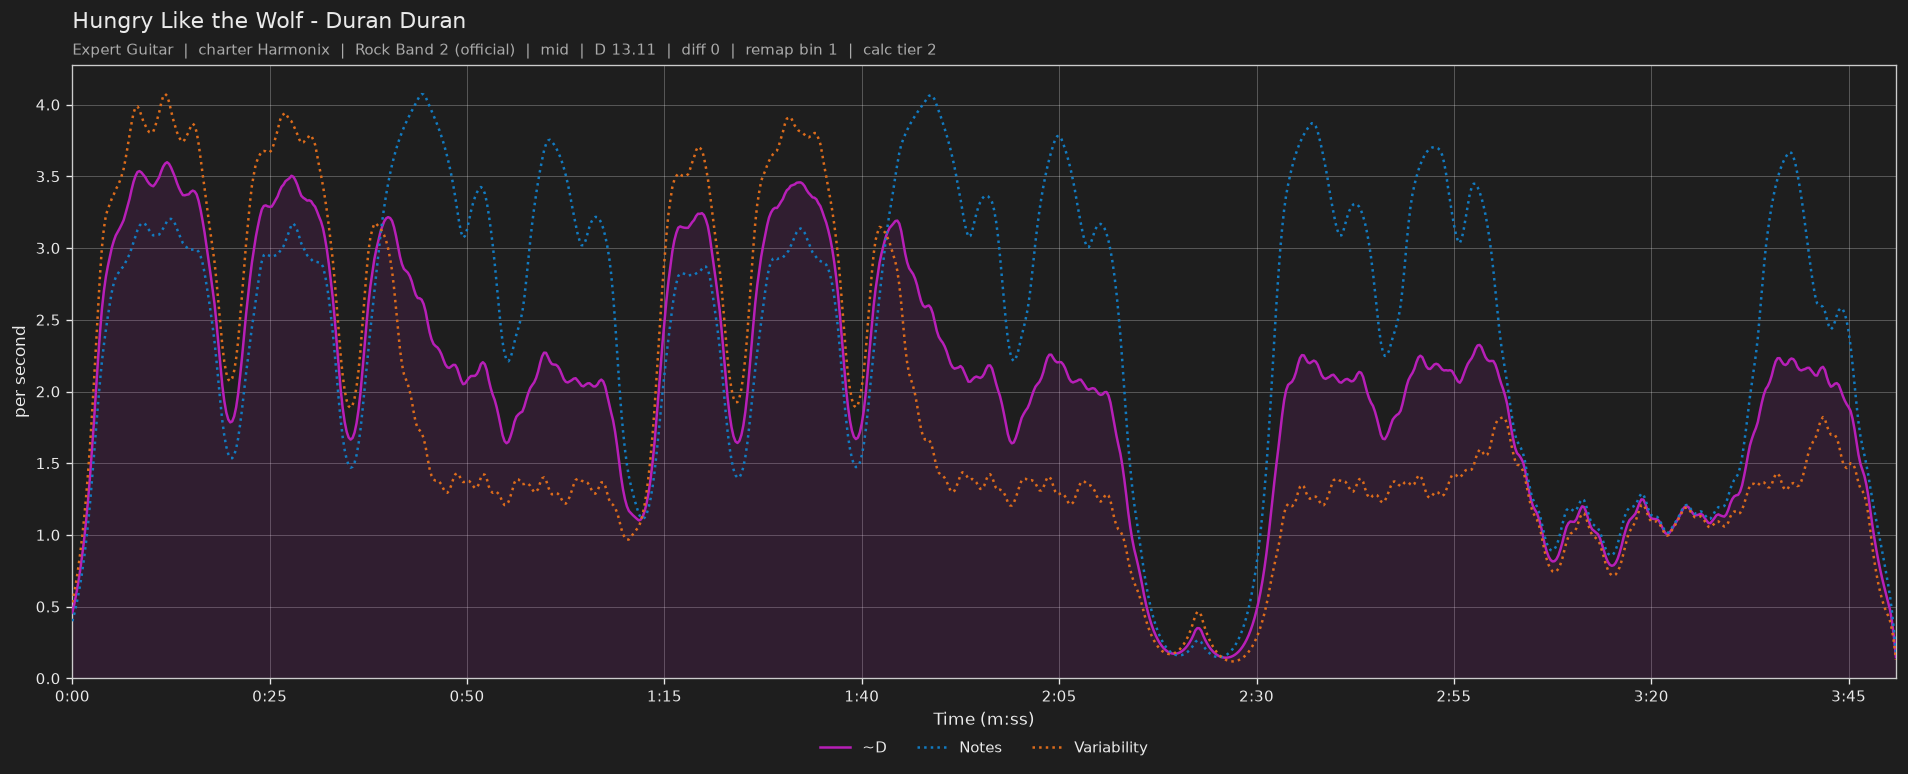Select the 0:25 time tick label

[270, 696]
